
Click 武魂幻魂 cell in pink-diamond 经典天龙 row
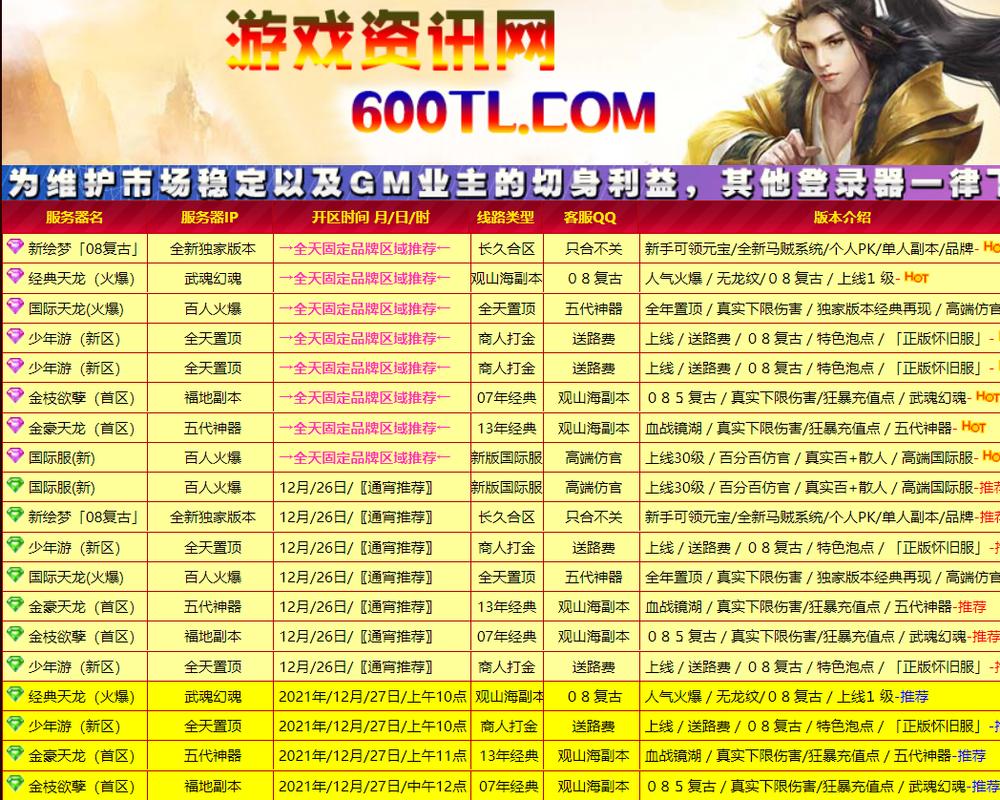tap(212, 279)
